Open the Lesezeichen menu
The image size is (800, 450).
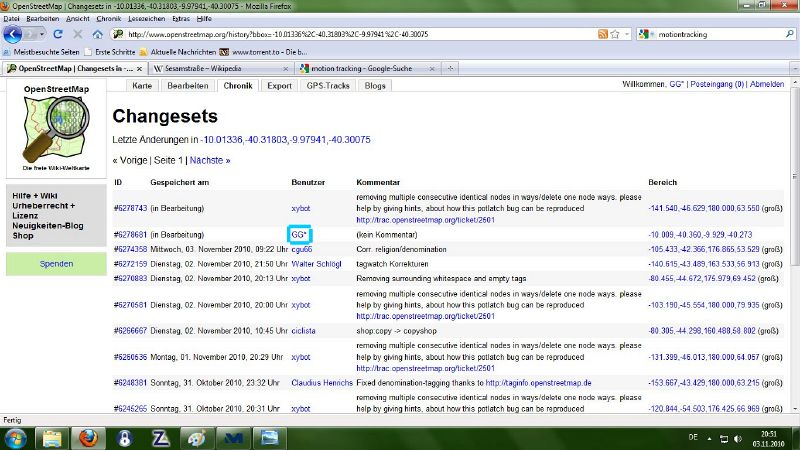click(x=146, y=19)
